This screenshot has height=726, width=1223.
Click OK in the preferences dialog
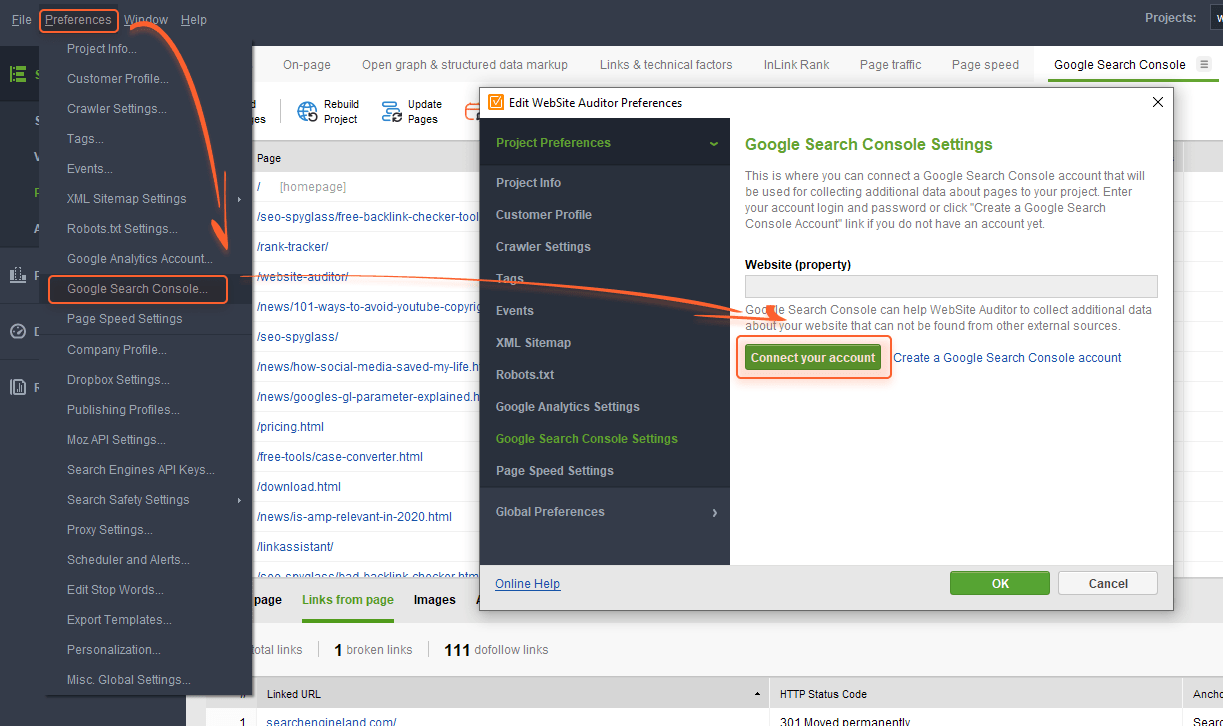pyautogui.click(x=1000, y=584)
